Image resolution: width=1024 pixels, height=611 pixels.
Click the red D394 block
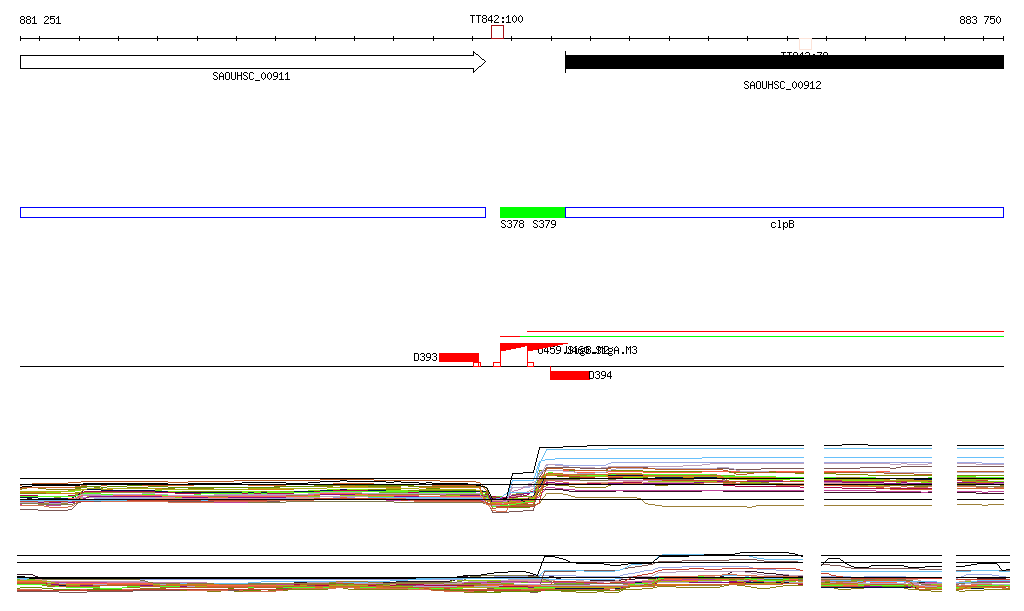(x=569, y=375)
